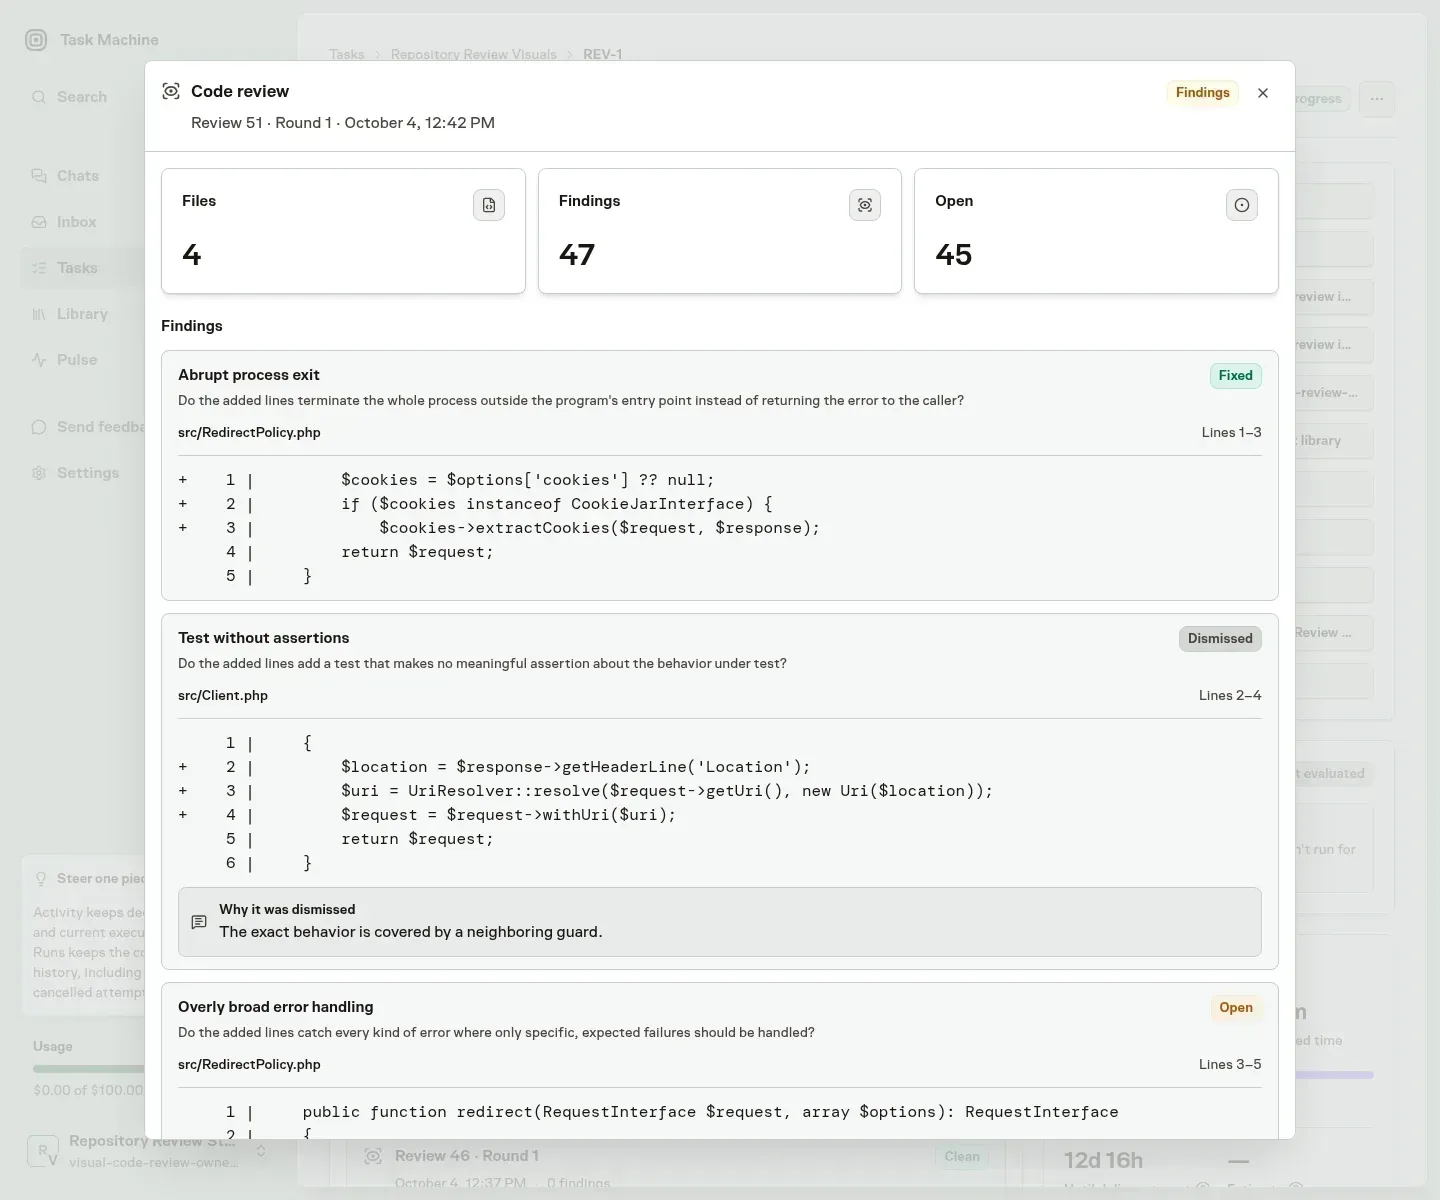Click the Chats icon in sidebar
This screenshot has height=1200, width=1440.
[x=39, y=176]
